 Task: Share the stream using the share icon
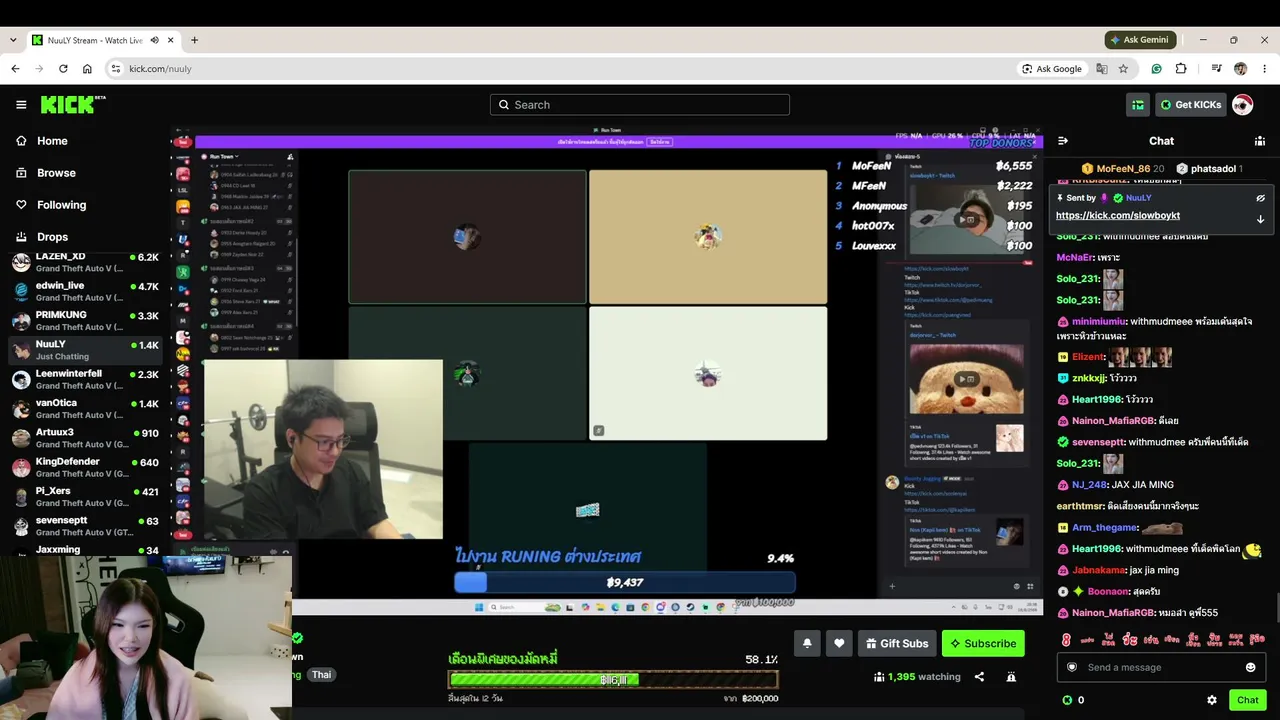pos(979,677)
